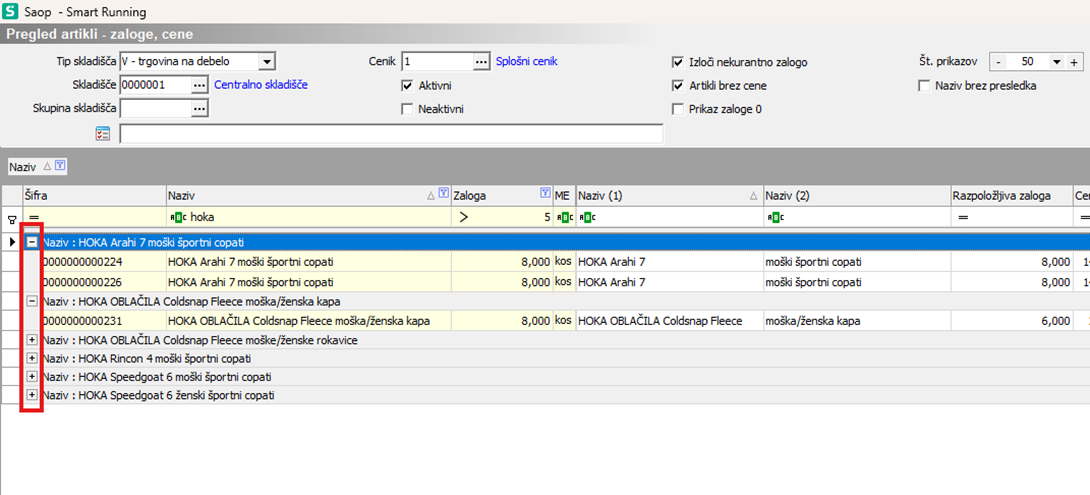Click into the Cenik input field
Image resolution: width=1090 pixels, height=495 pixels.
pyautogui.click(x=437, y=62)
